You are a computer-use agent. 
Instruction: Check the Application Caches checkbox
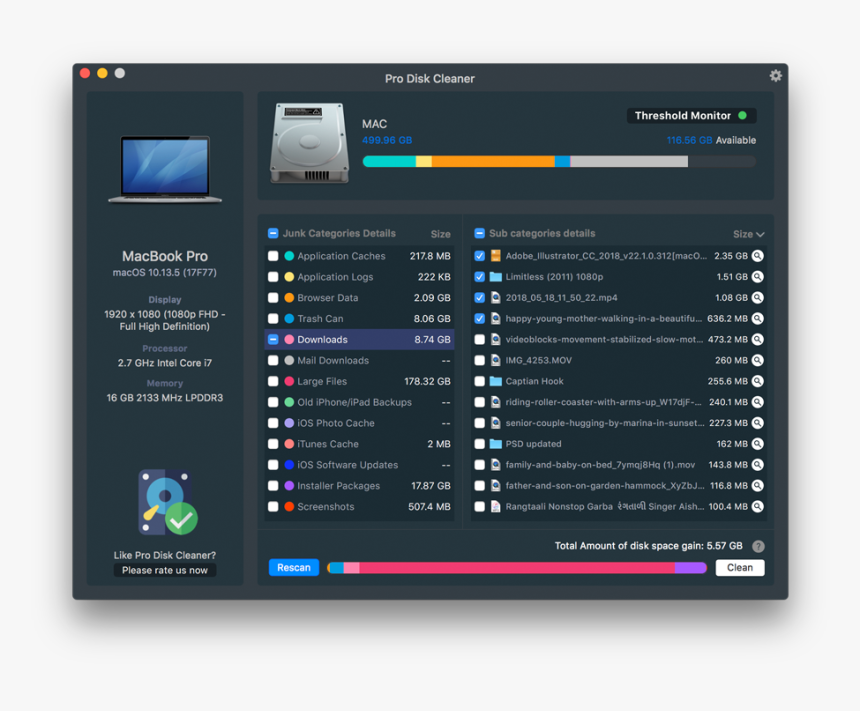(x=273, y=256)
